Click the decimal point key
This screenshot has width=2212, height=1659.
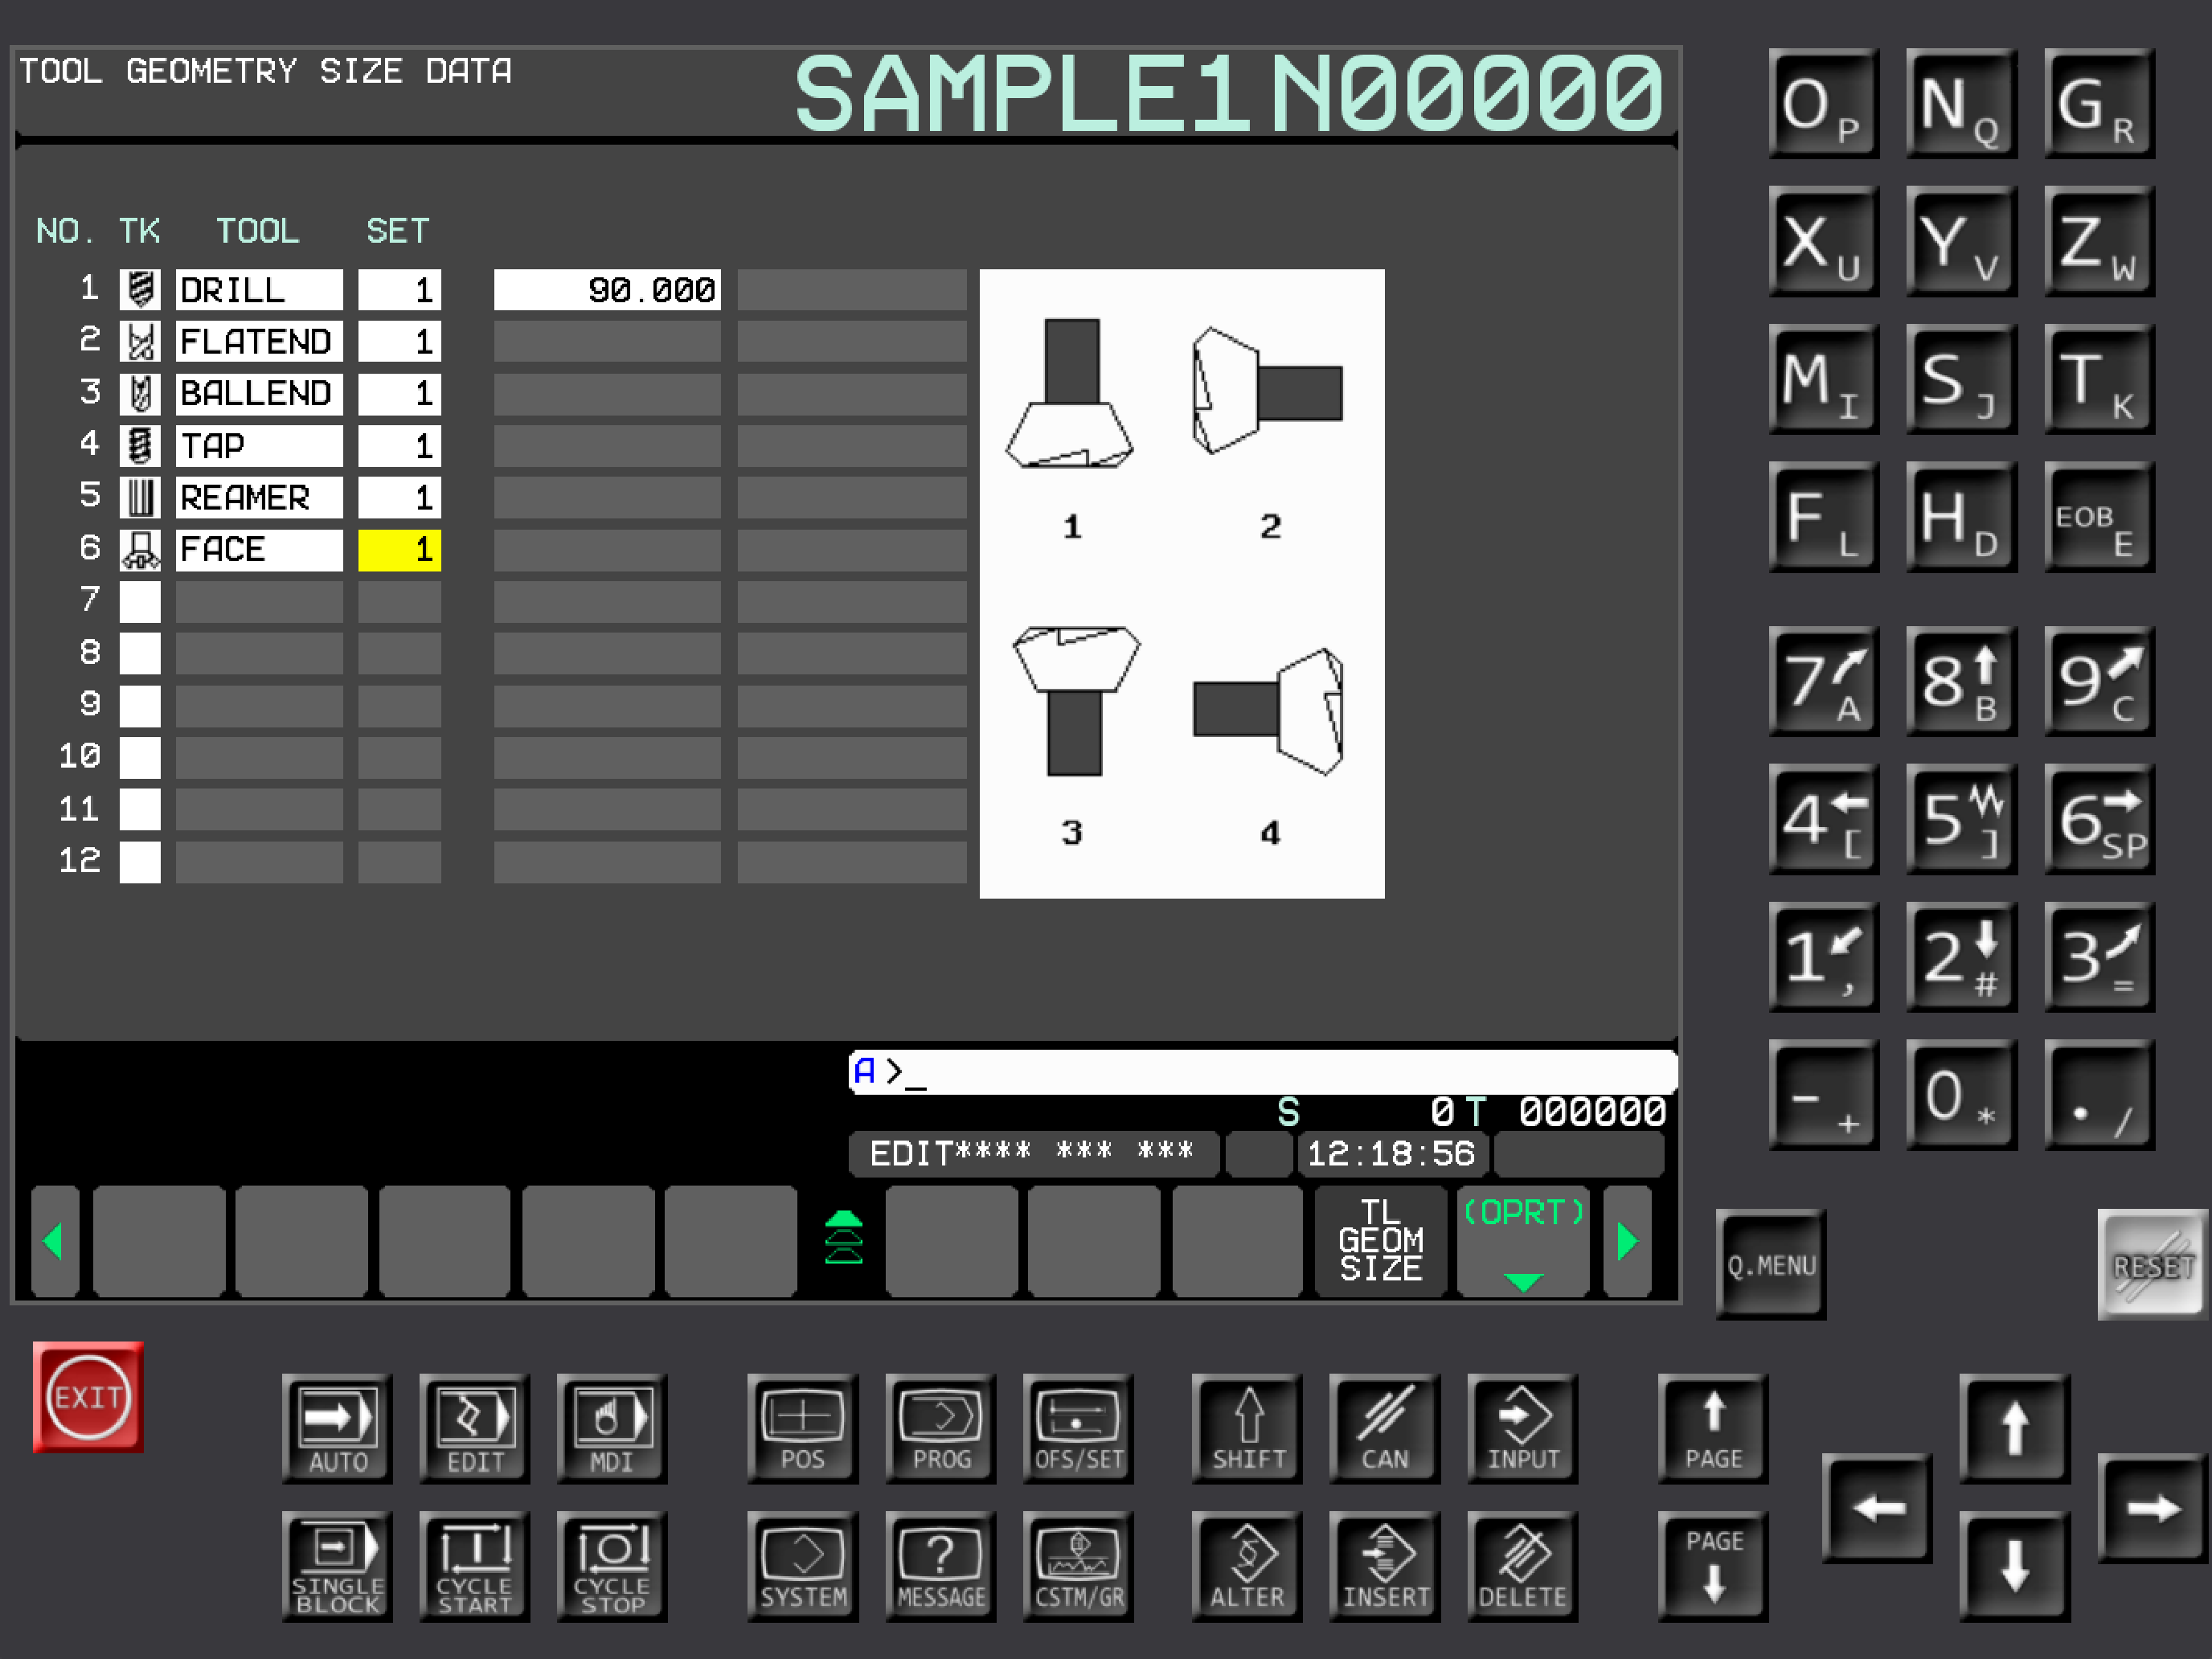pyautogui.click(x=2099, y=1095)
